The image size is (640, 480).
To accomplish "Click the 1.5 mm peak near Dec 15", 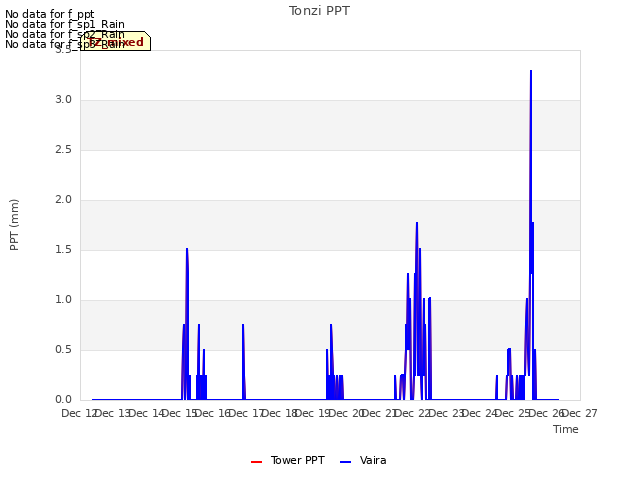I will coord(187,249).
